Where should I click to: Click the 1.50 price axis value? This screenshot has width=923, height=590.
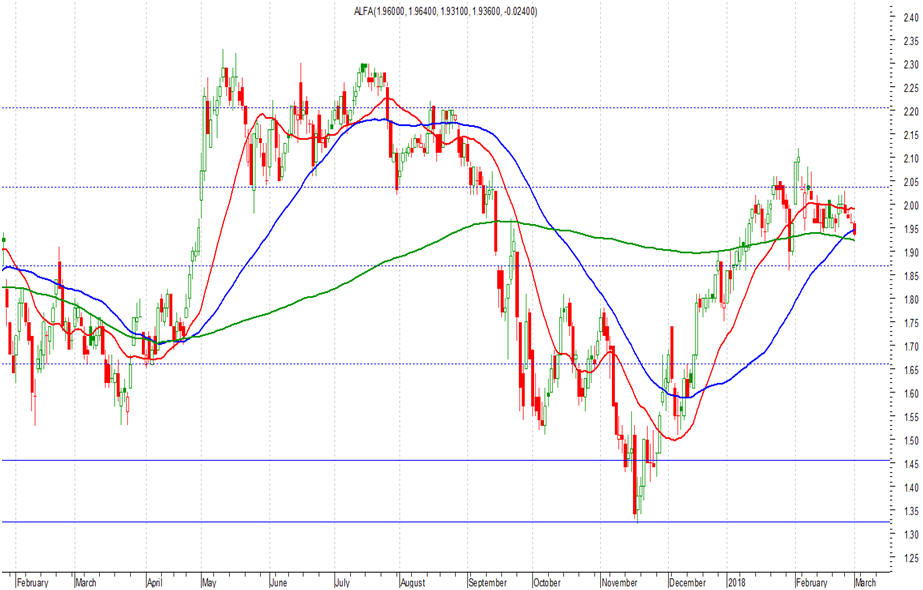point(911,440)
